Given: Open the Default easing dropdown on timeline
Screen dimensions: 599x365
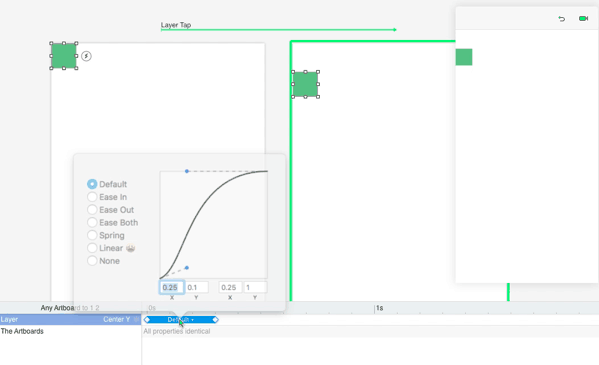Looking at the screenshot, I should pyautogui.click(x=181, y=320).
